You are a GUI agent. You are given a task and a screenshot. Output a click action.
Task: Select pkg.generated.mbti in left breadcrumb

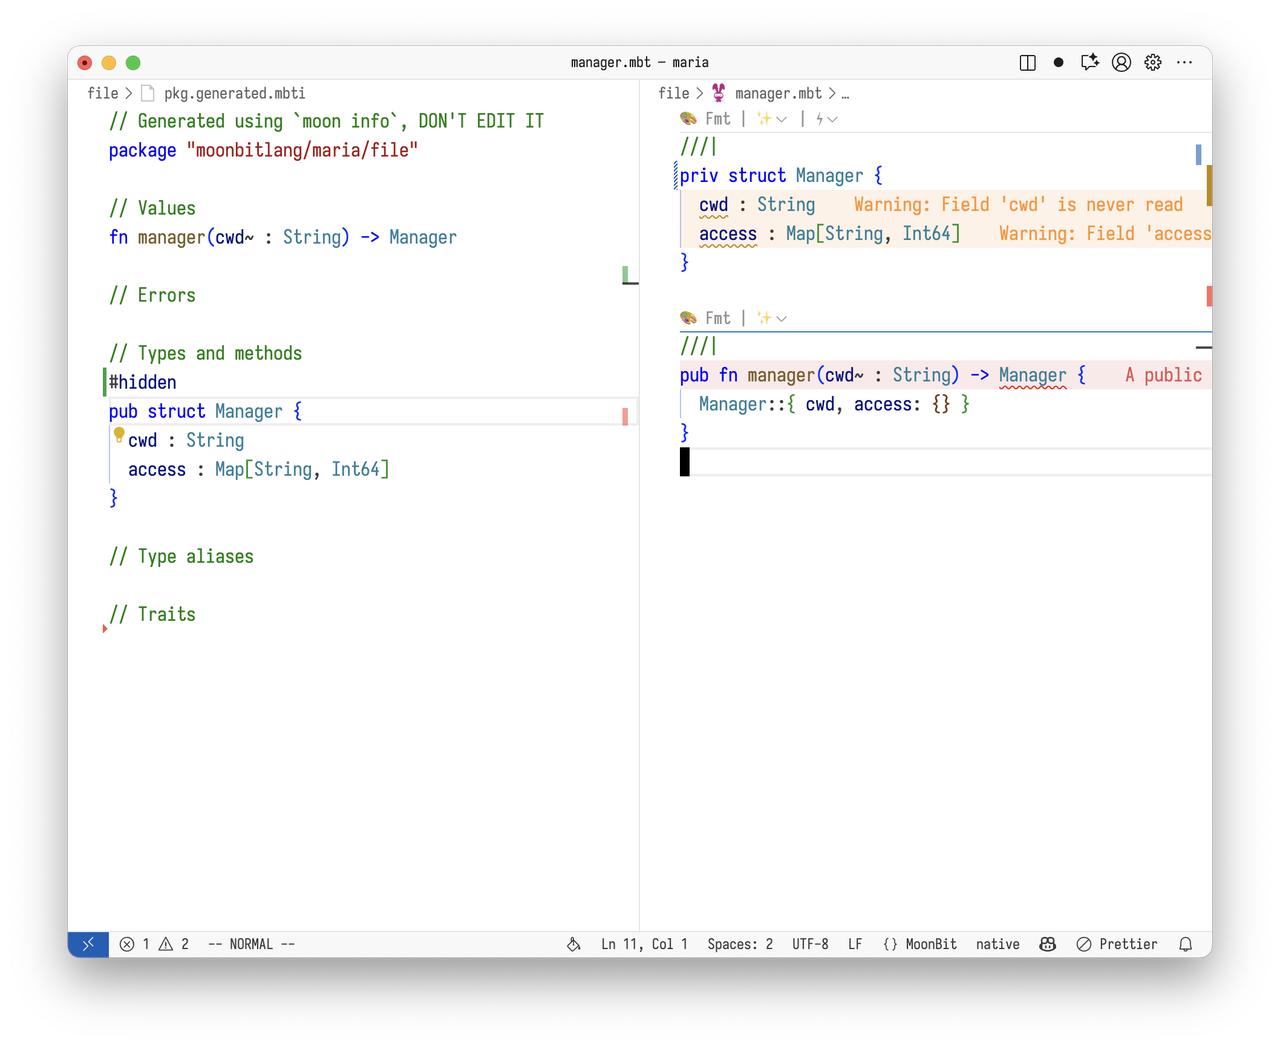point(234,93)
